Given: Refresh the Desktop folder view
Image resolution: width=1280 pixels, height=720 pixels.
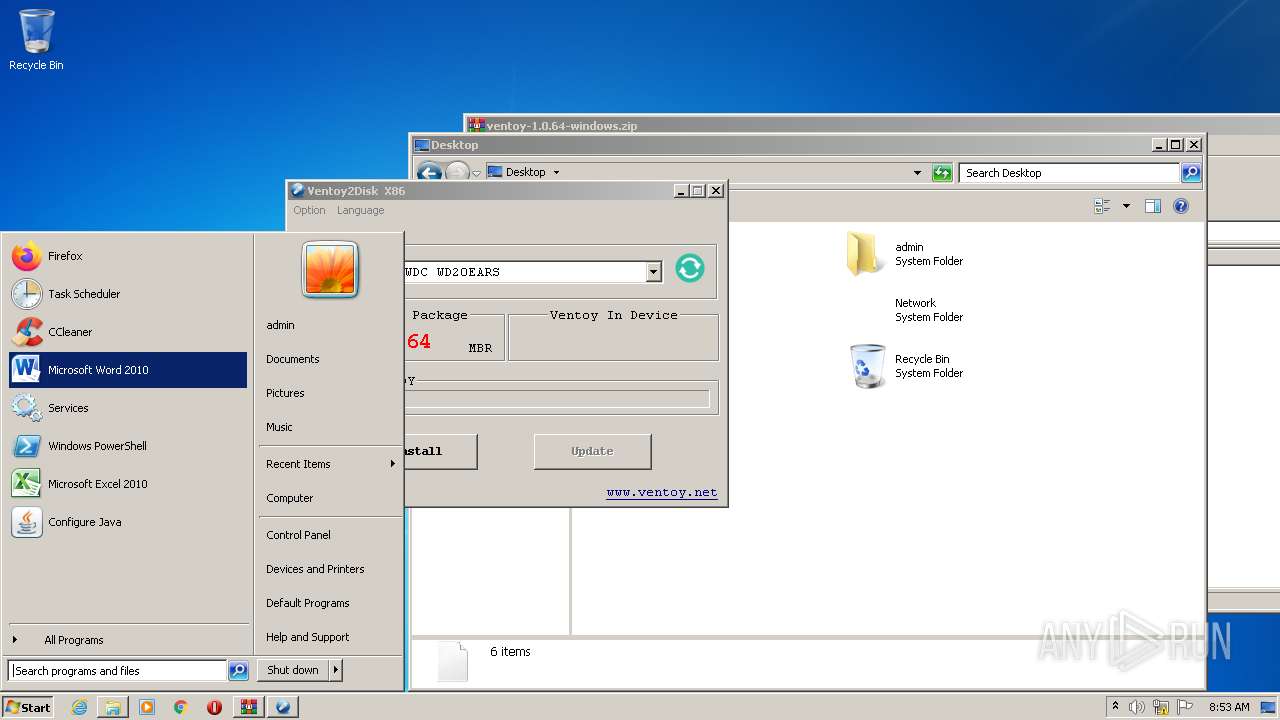Looking at the screenshot, I should (x=942, y=173).
